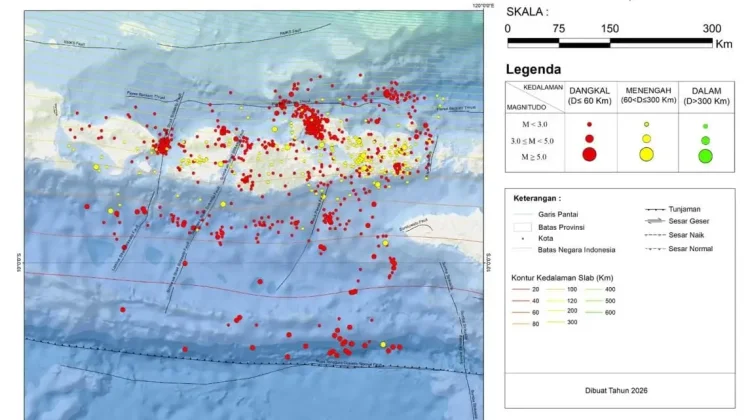Click the medium green legend circle
This screenshot has height=420, width=750.
tap(706, 141)
